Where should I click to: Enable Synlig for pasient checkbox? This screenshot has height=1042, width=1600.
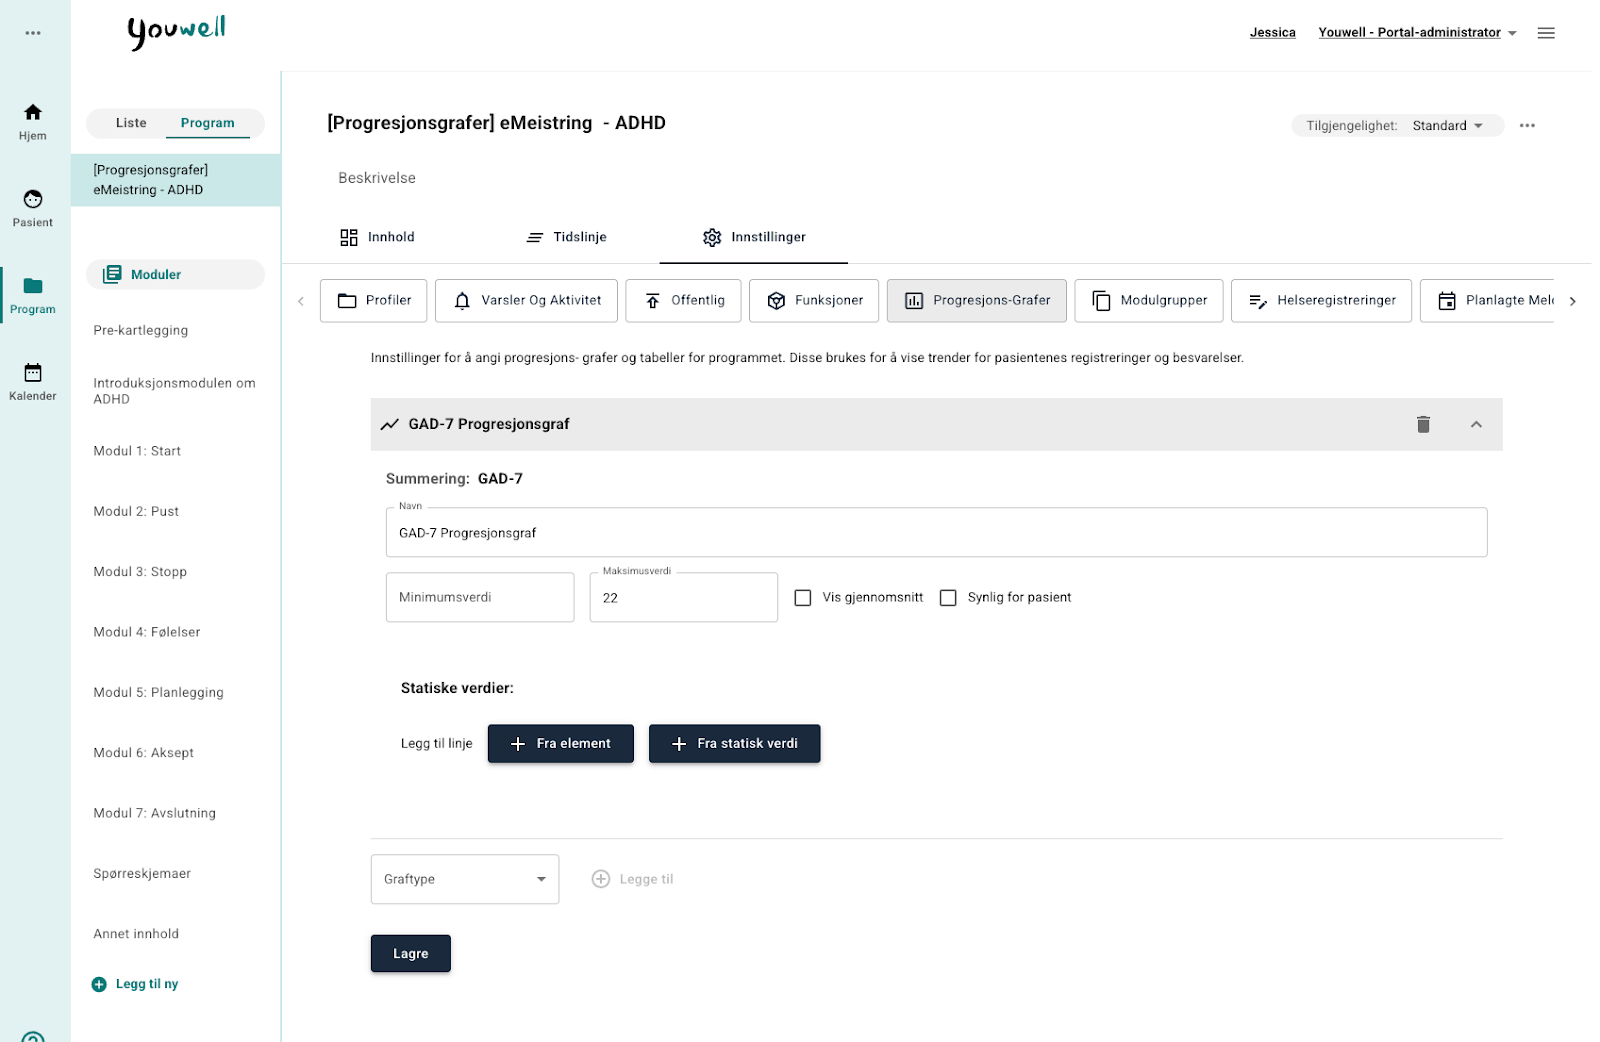tap(948, 598)
